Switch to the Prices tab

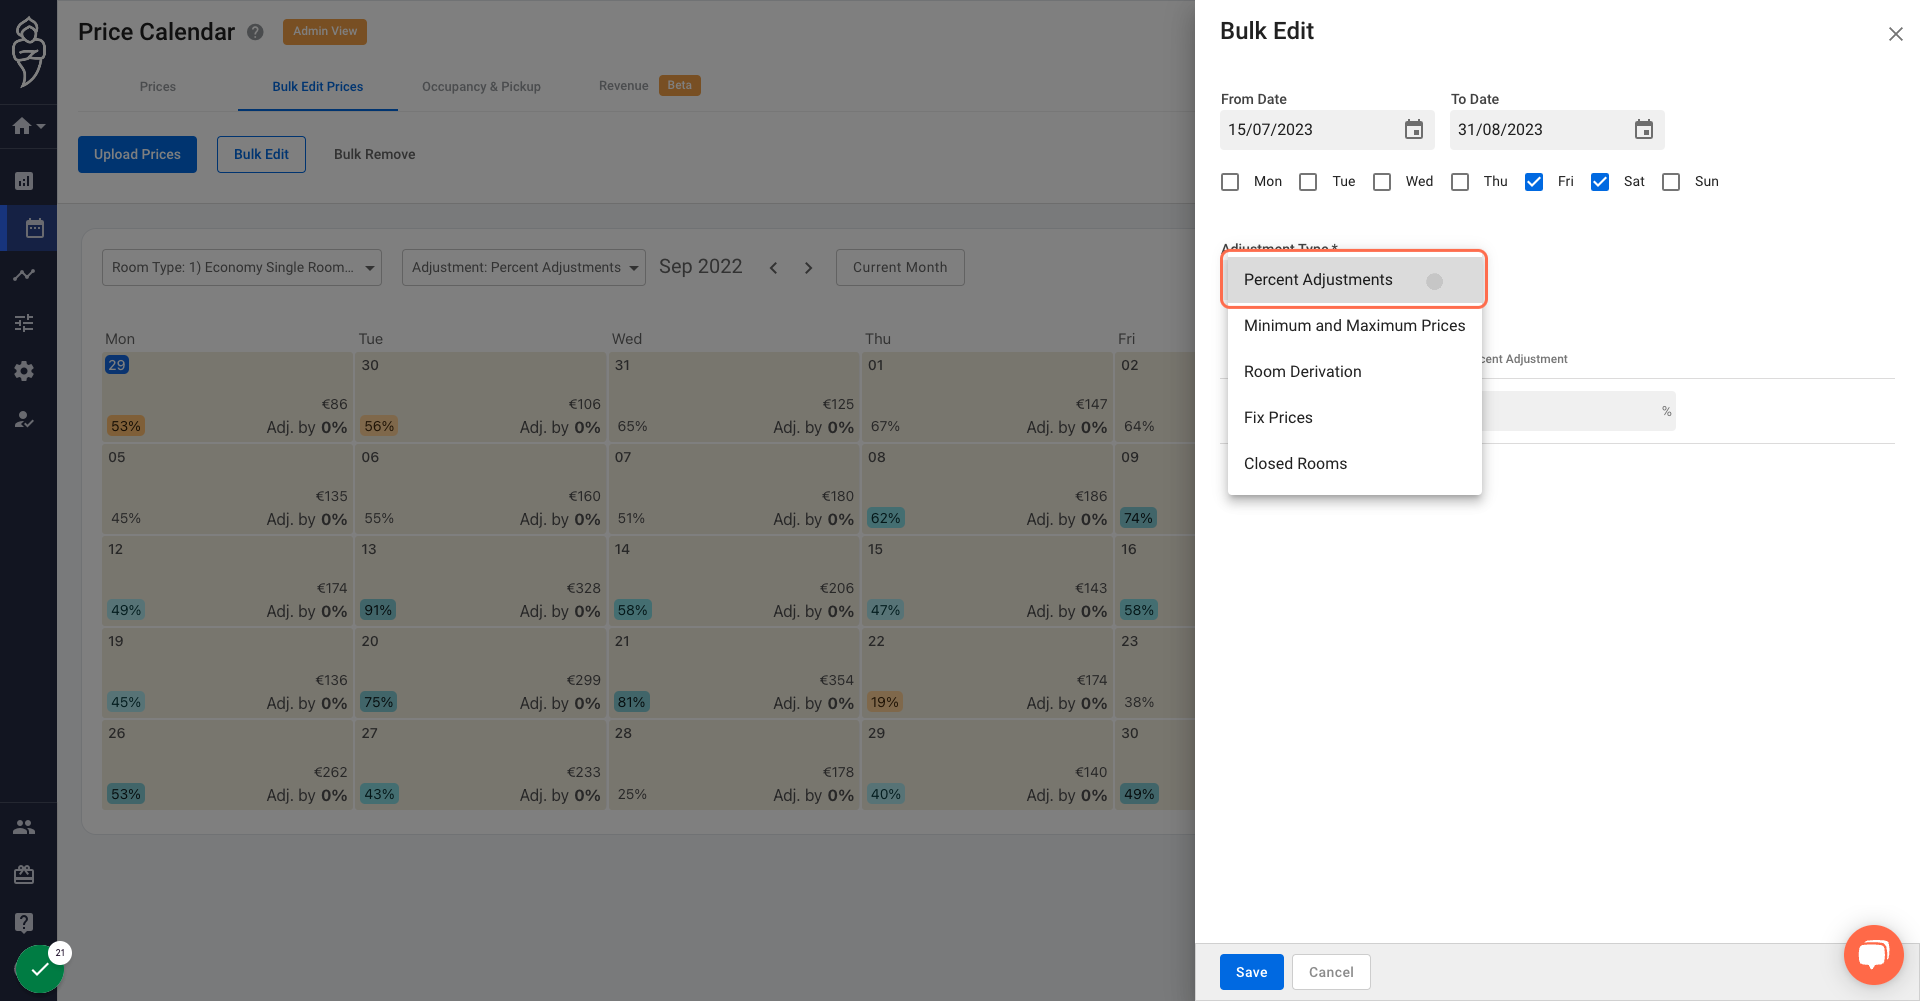click(x=158, y=87)
